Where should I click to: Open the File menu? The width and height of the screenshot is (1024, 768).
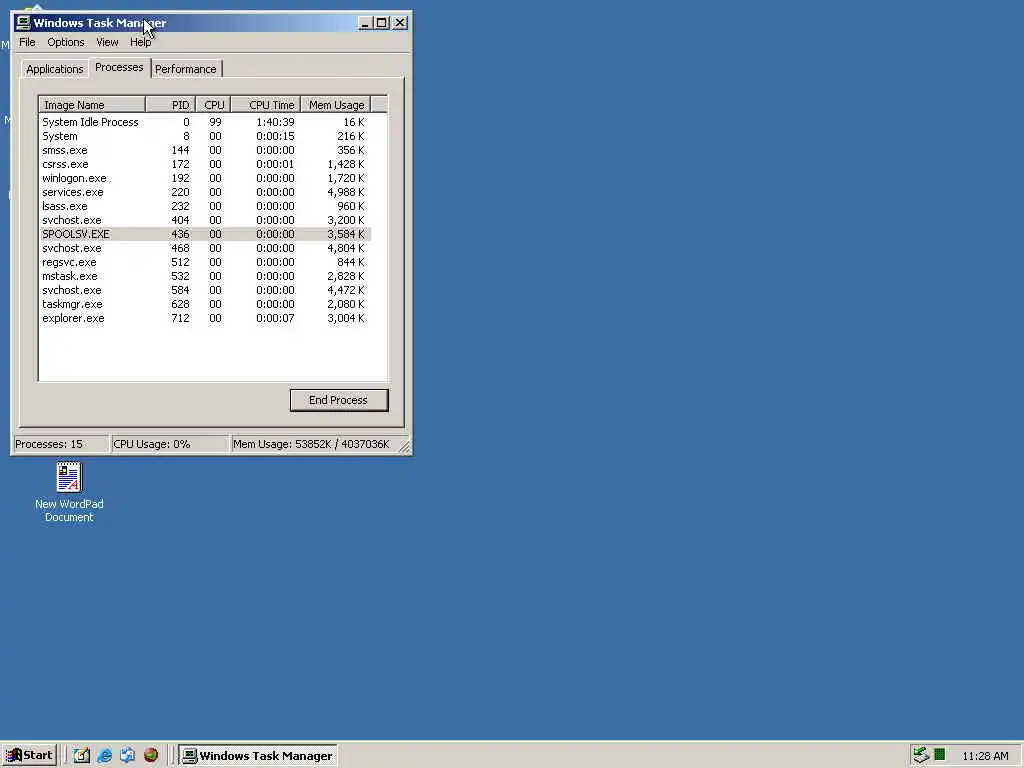coord(27,42)
